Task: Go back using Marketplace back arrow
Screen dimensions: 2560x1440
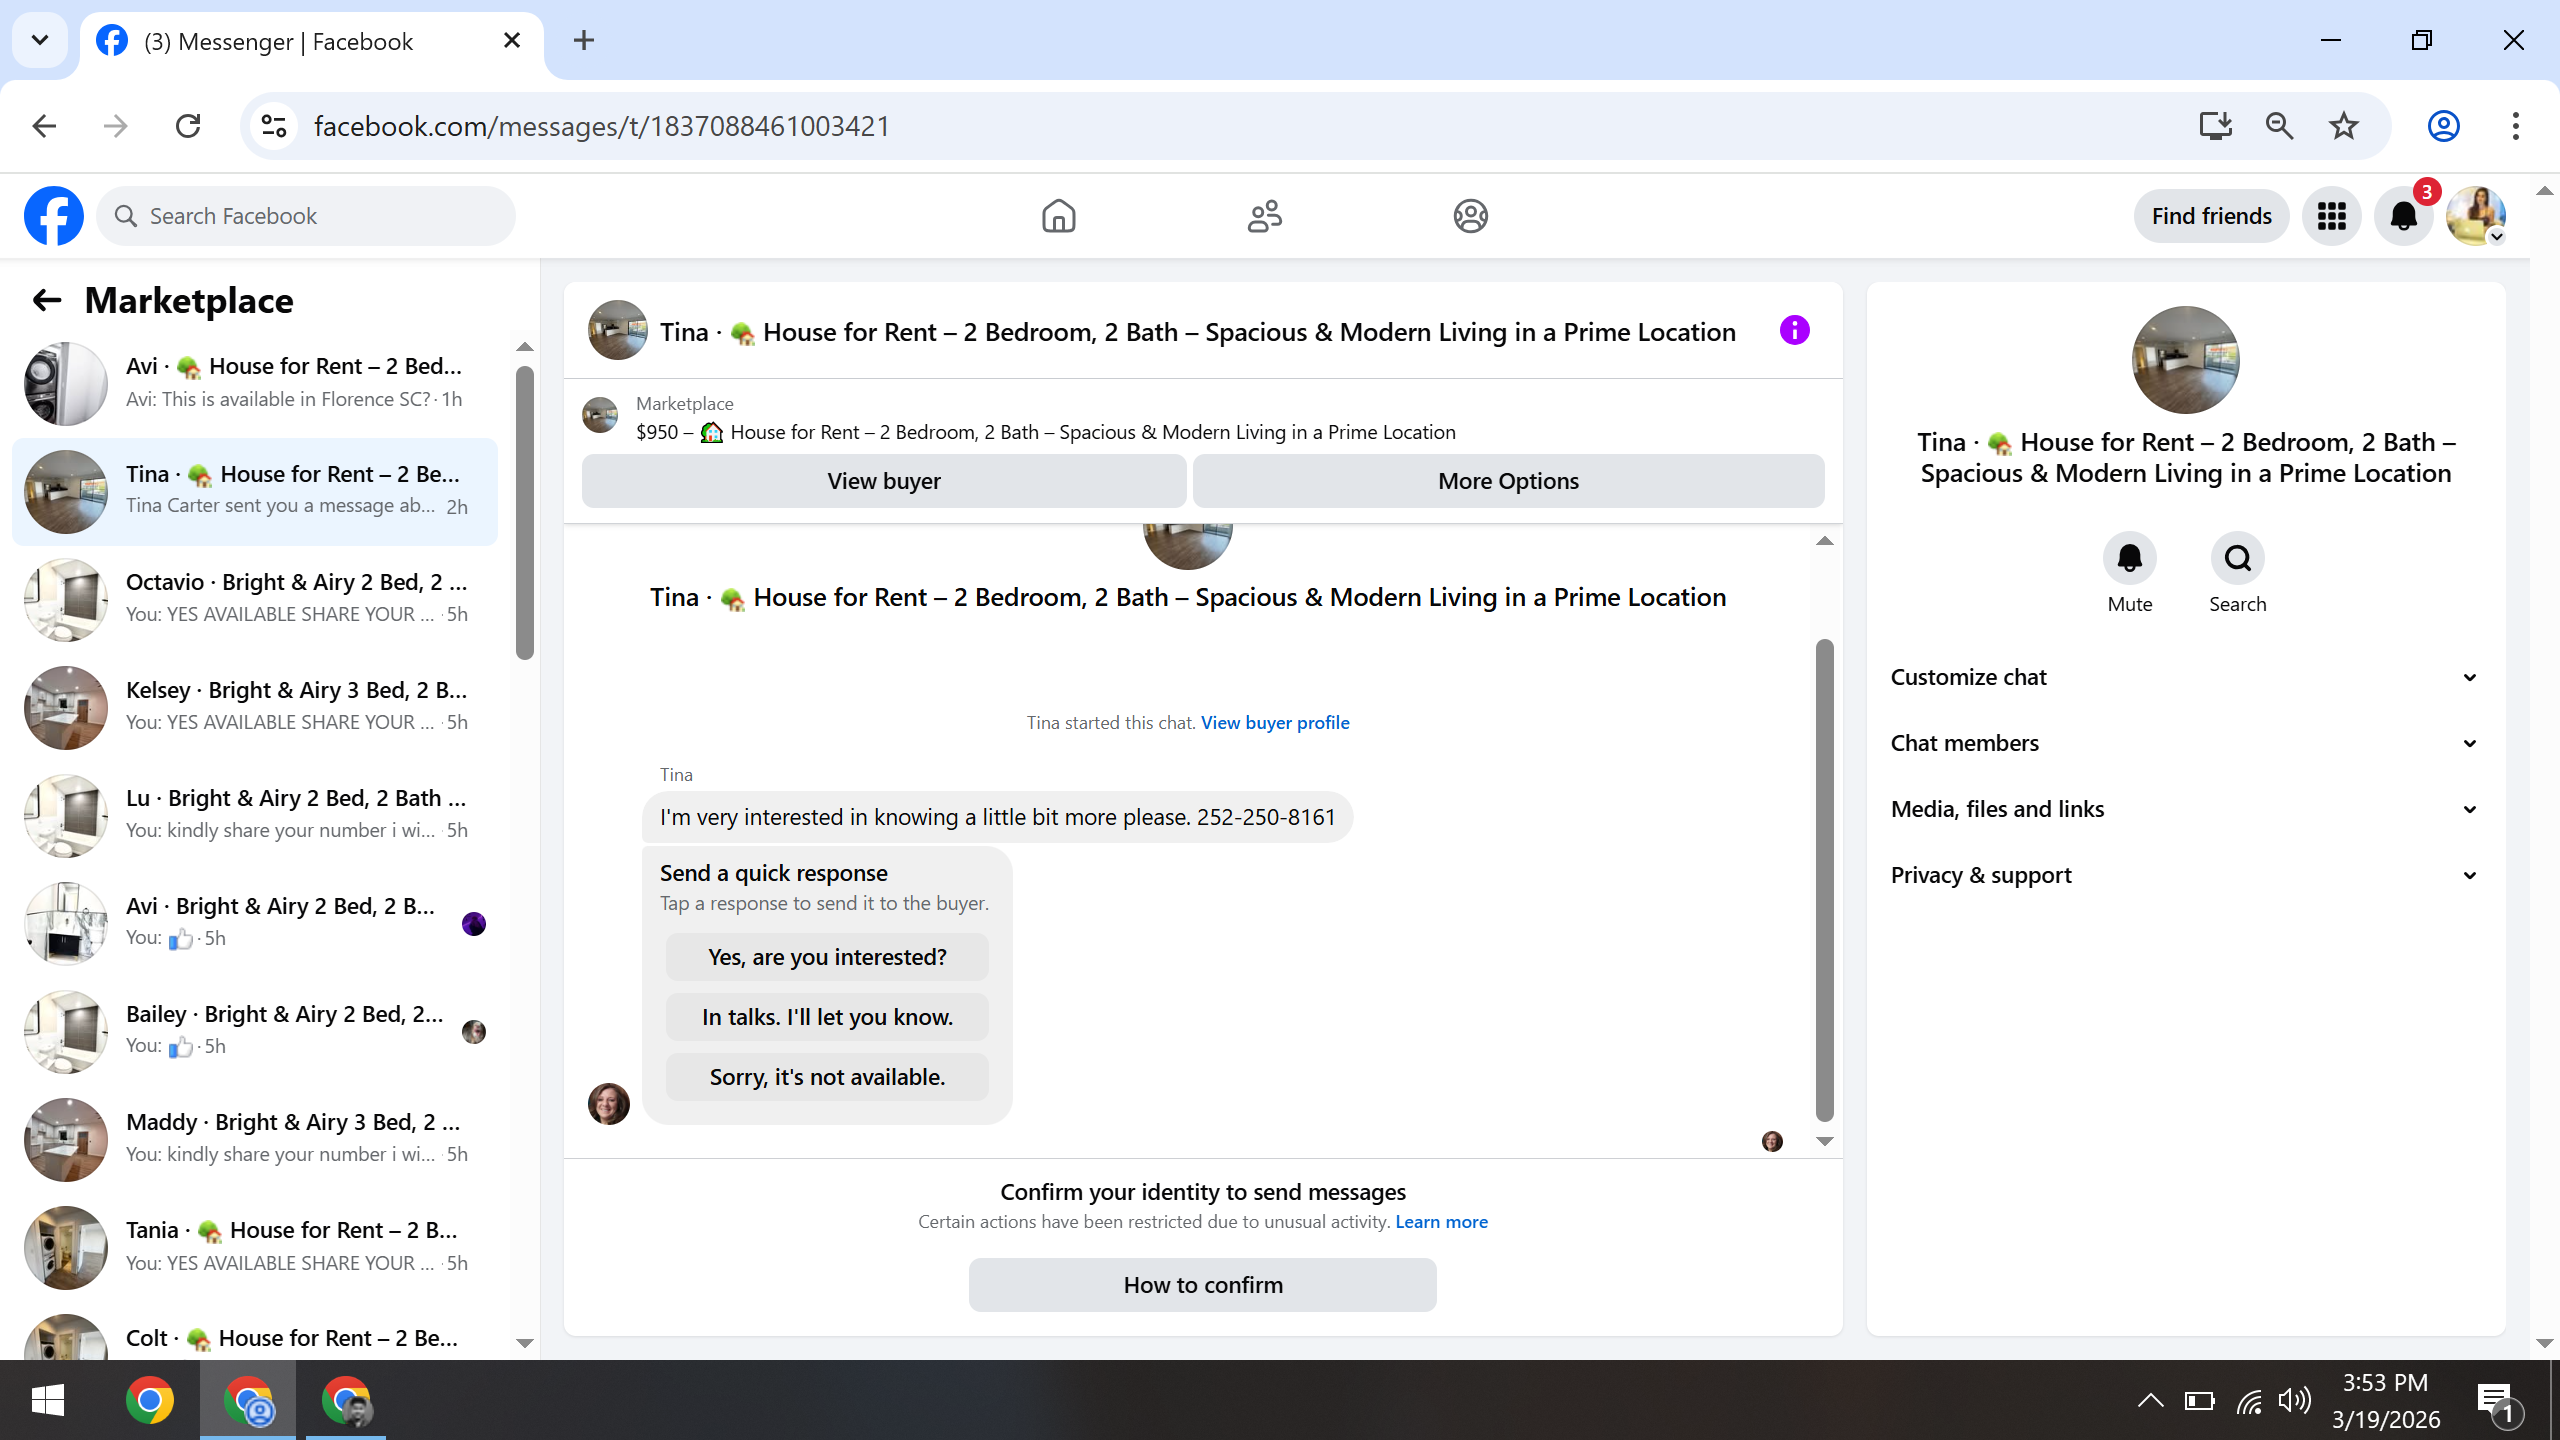Action: coord(47,300)
